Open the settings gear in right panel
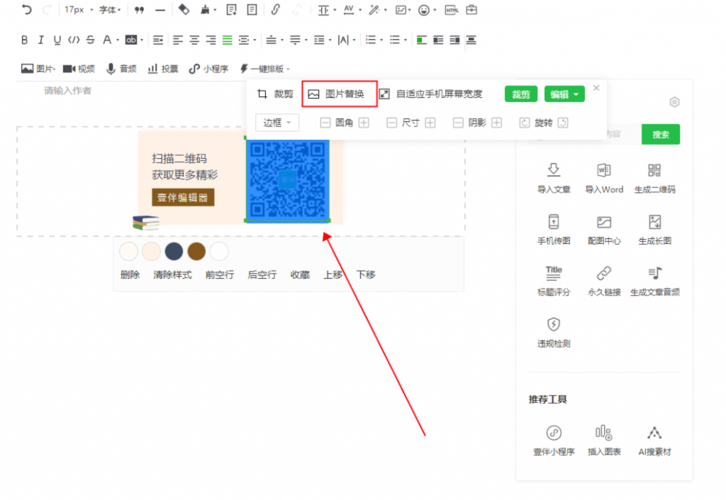This screenshot has width=726, height=500. [675, 102]
